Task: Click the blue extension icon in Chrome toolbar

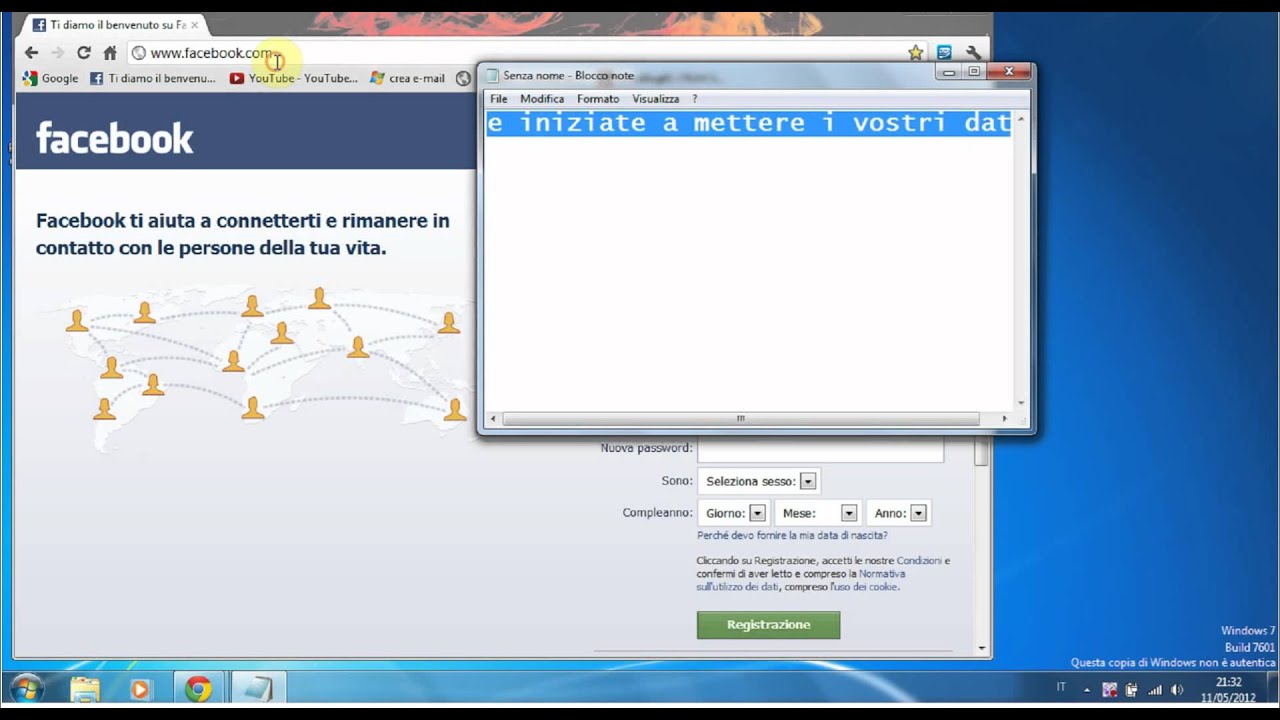Action: (944, 53)
